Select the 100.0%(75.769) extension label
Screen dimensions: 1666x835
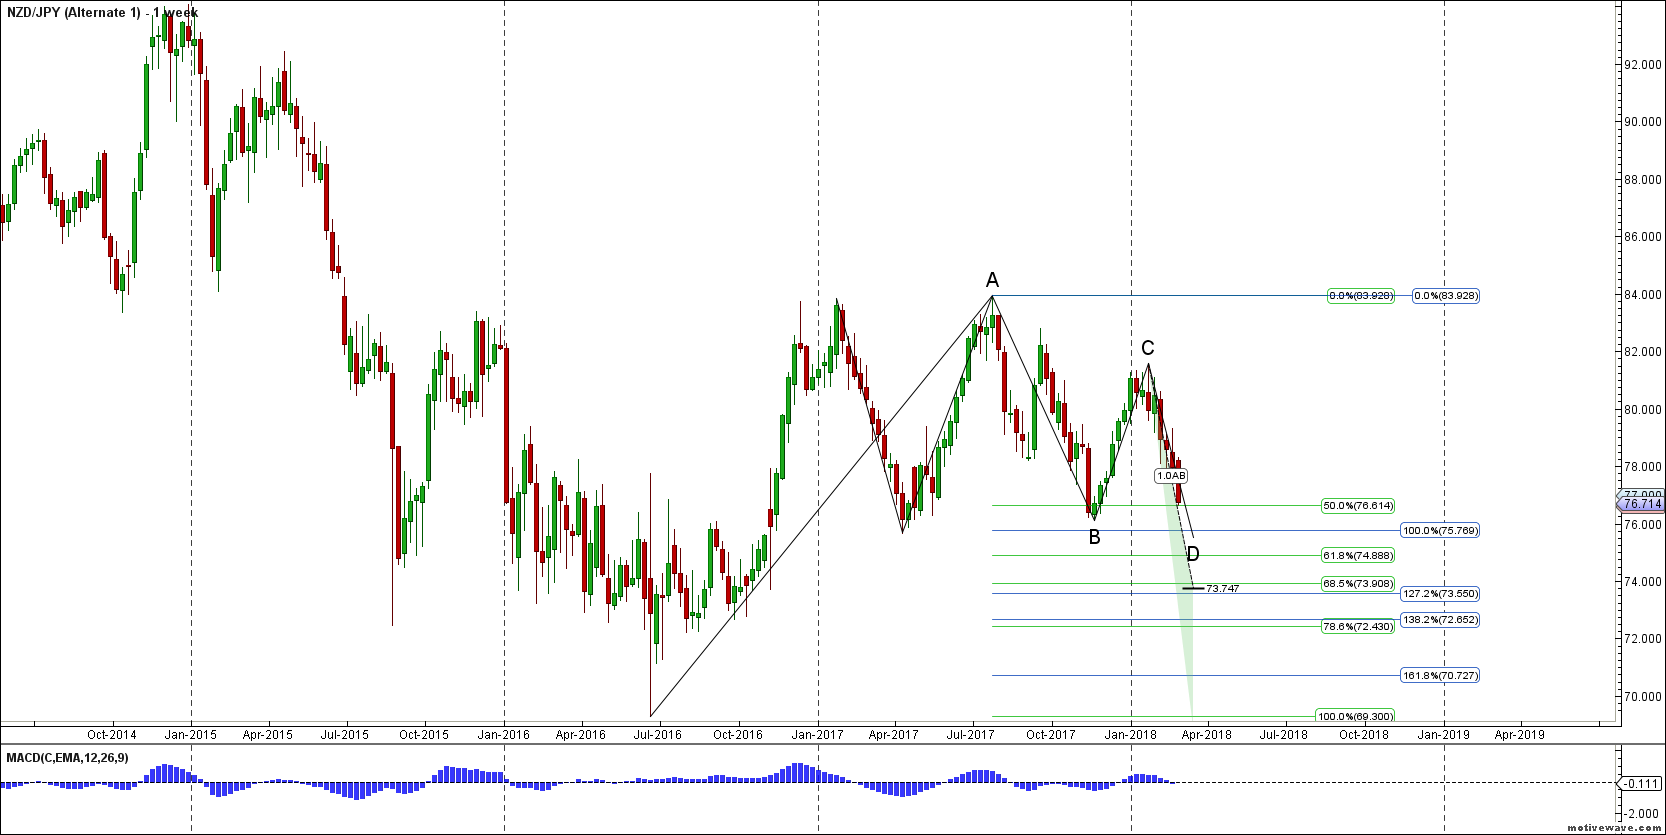click(1439, 531)
